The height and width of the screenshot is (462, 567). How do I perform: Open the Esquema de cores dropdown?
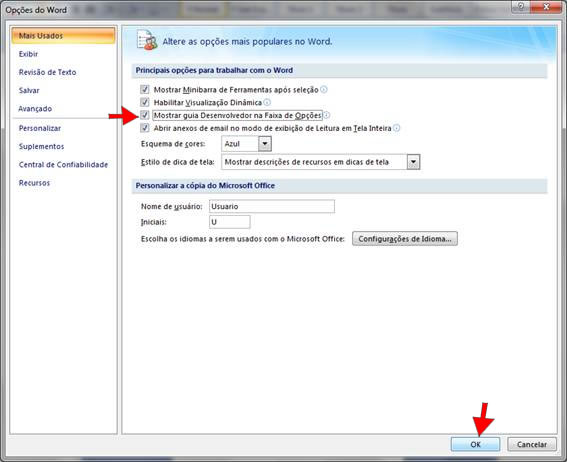[x=265, y=144]
